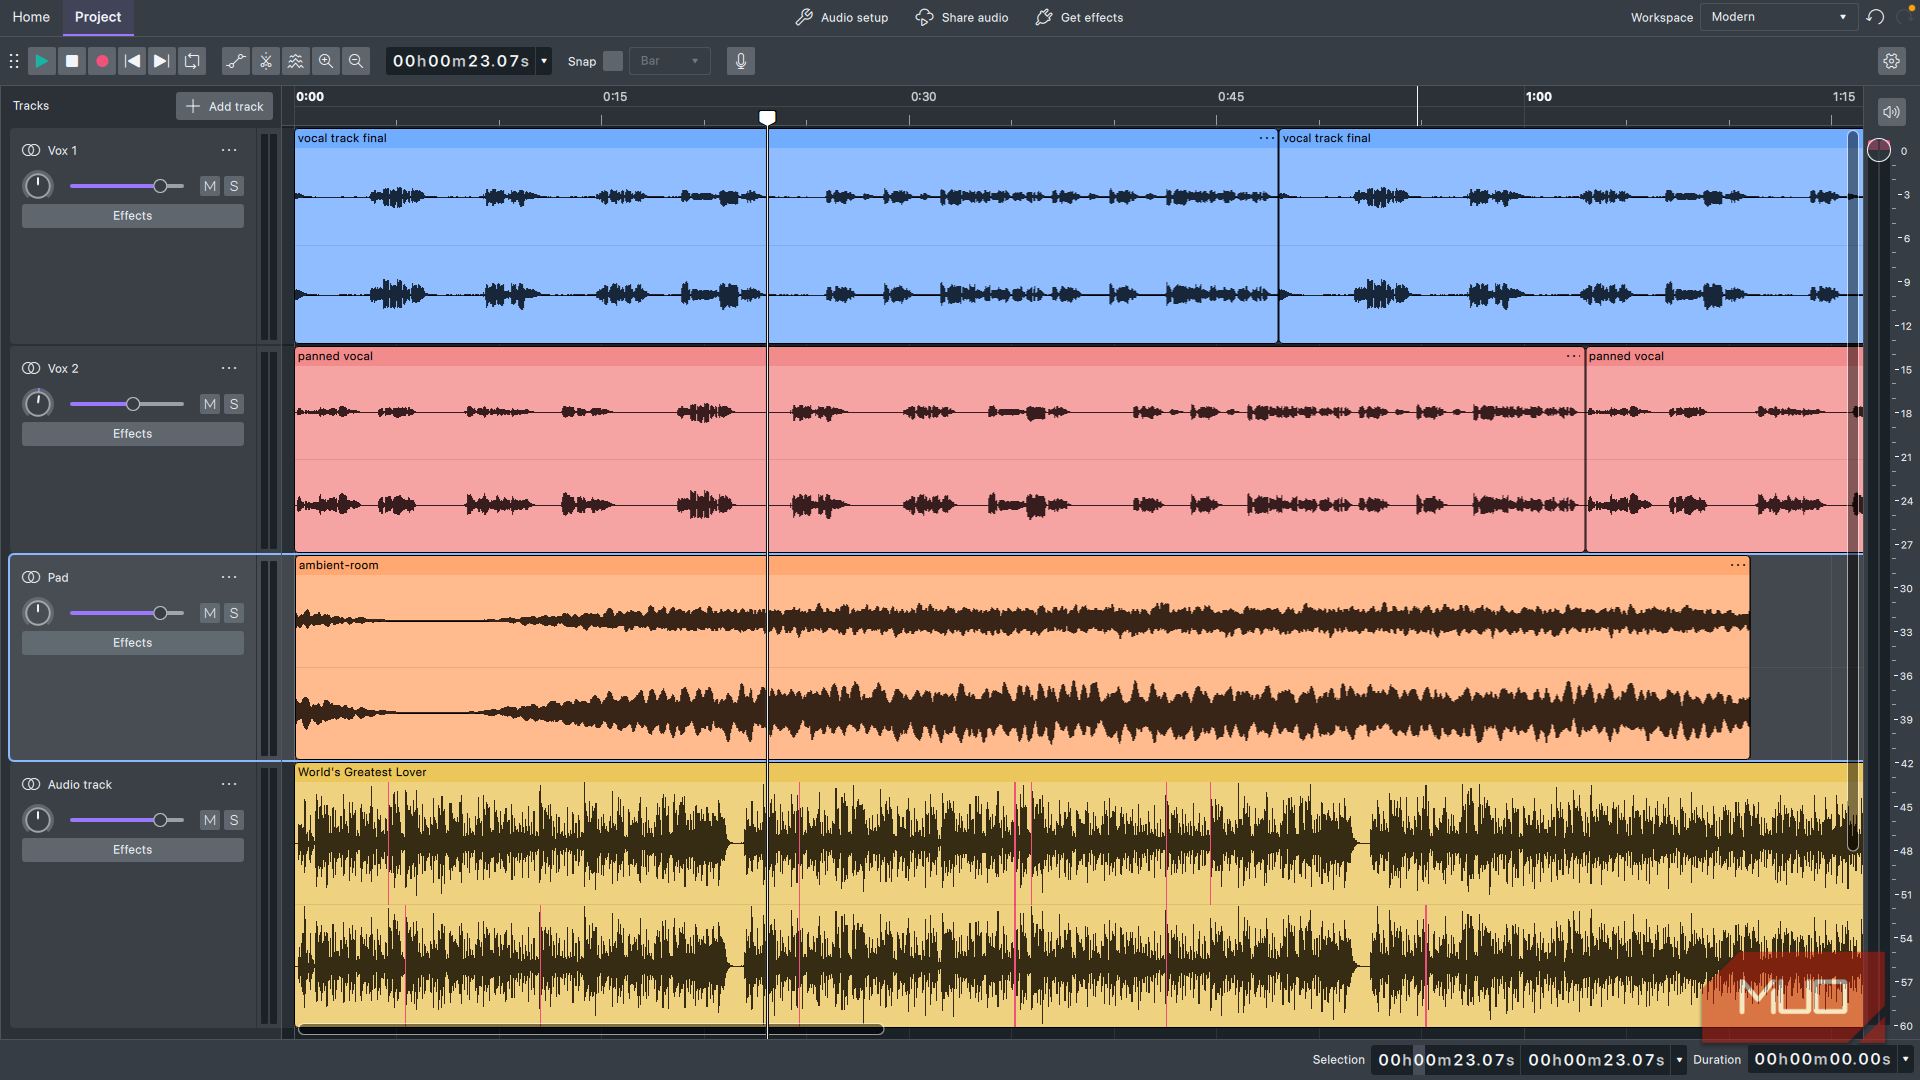Click Vox 1 stereo channel icon
Screen dimensions: 1920x1080
pos(31,150)
